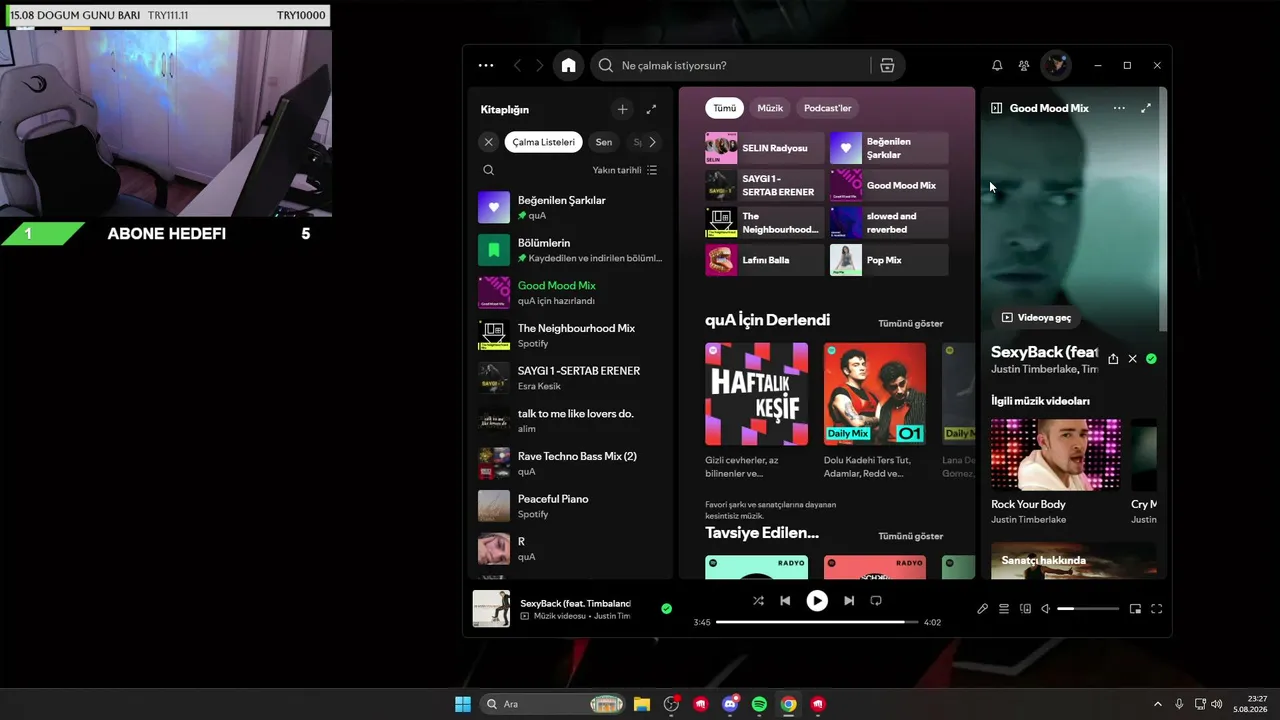Open the mini player
Image resolution: width=1280 pixels, height=720 pixels.
click(1135, 609)
